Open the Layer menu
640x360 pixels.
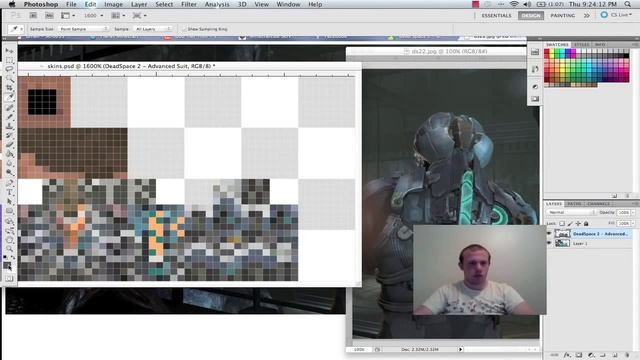[x=139, y=4]
